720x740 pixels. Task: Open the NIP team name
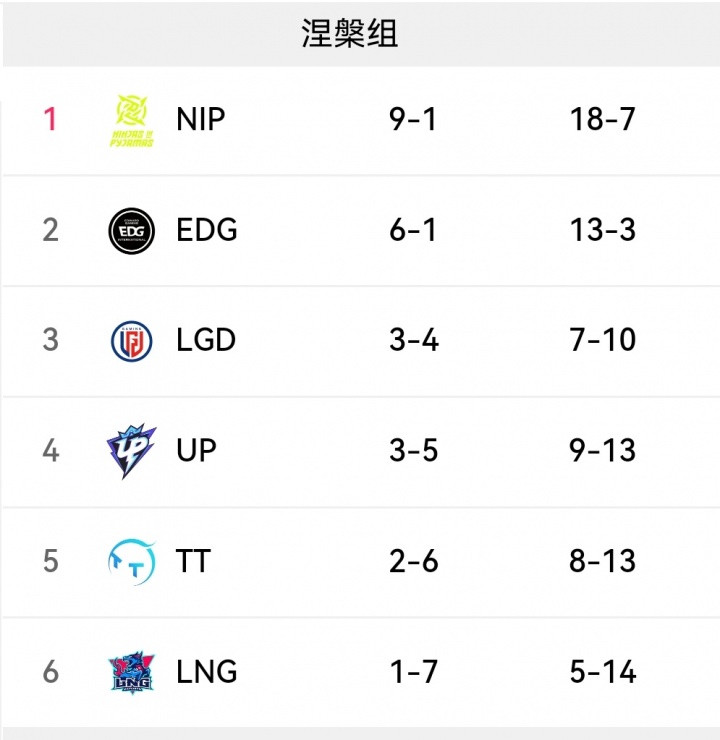[x=200, y=120]
